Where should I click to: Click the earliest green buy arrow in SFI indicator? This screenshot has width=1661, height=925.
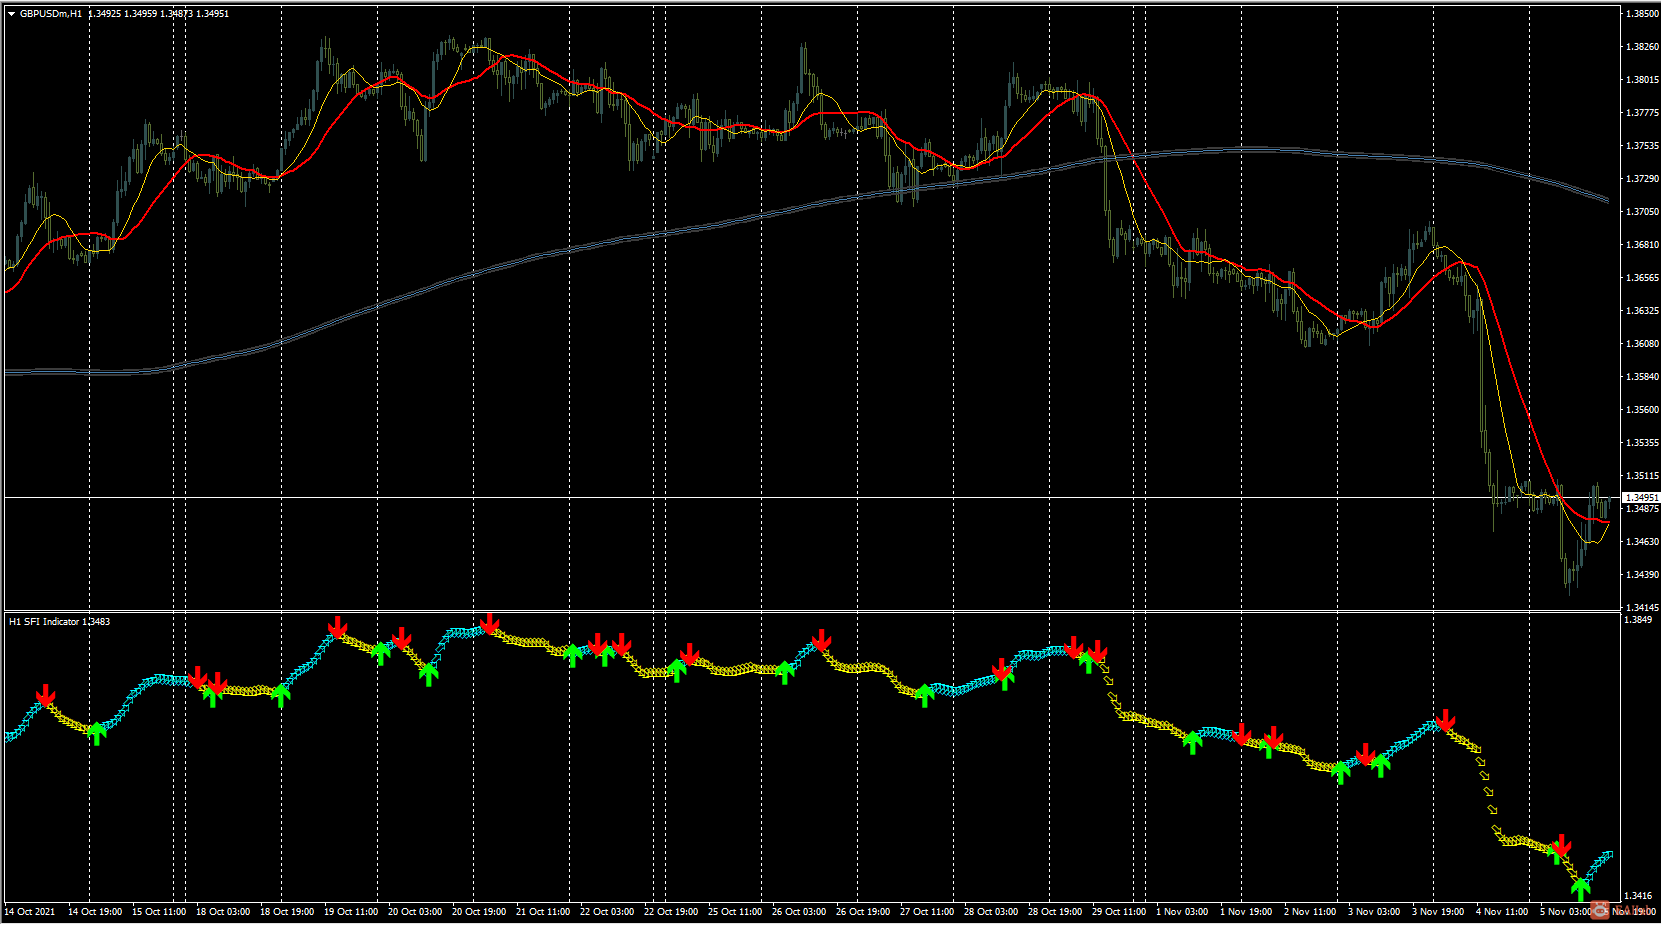[x=96, y=734]
